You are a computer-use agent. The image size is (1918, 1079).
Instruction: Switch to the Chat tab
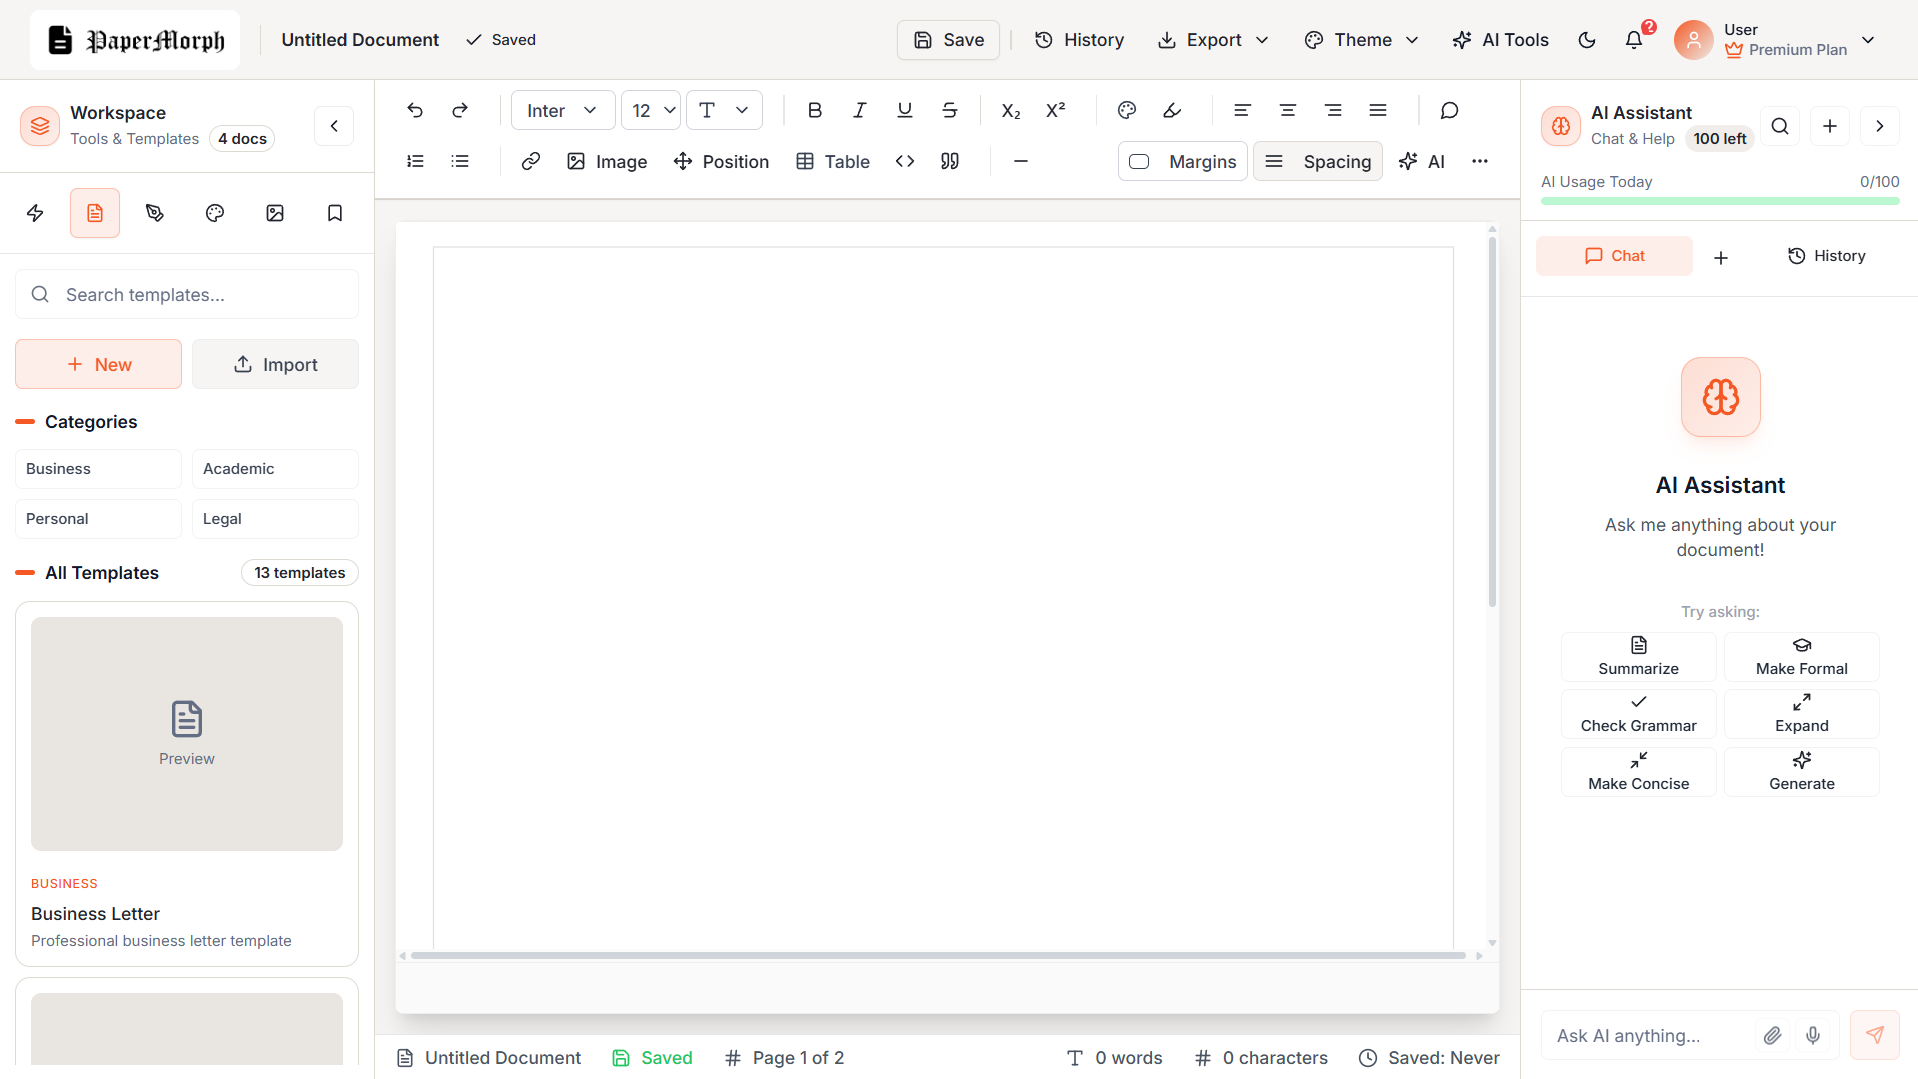point(1614,256)
